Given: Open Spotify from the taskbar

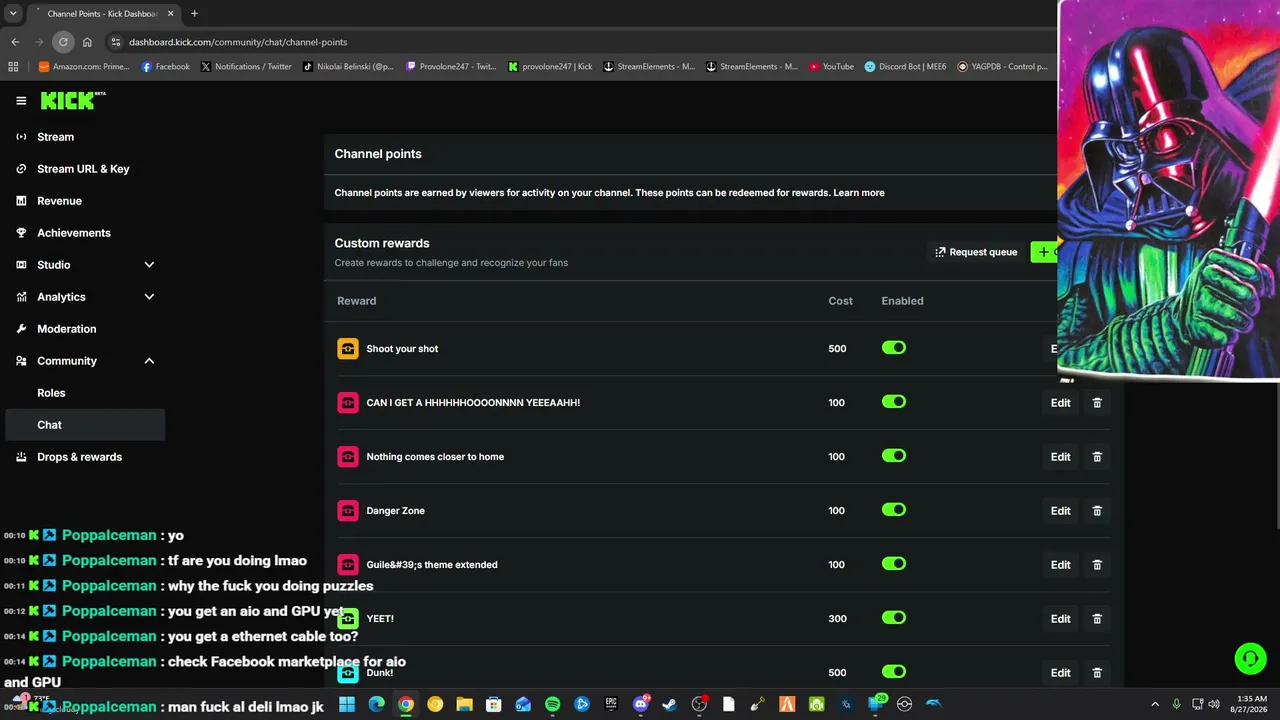Looking at the screenshot, I should tap(553, 704).
